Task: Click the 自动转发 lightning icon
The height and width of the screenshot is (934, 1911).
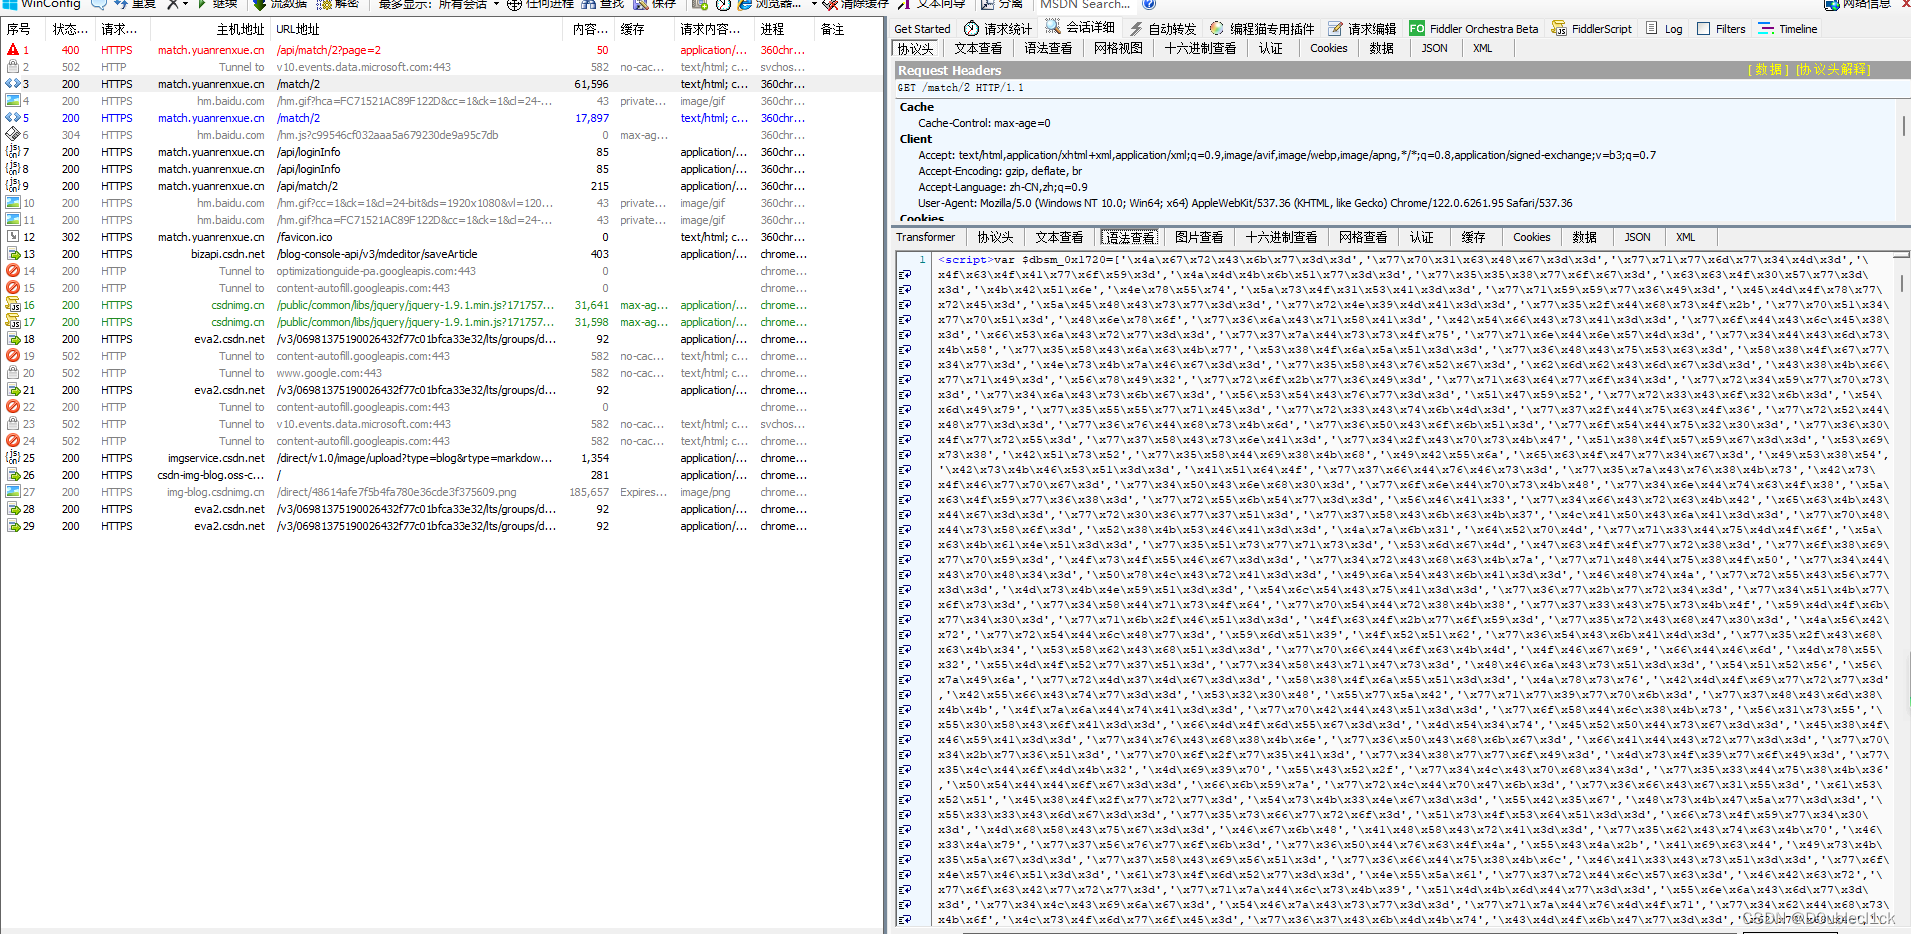Action: pos(1136,29)
